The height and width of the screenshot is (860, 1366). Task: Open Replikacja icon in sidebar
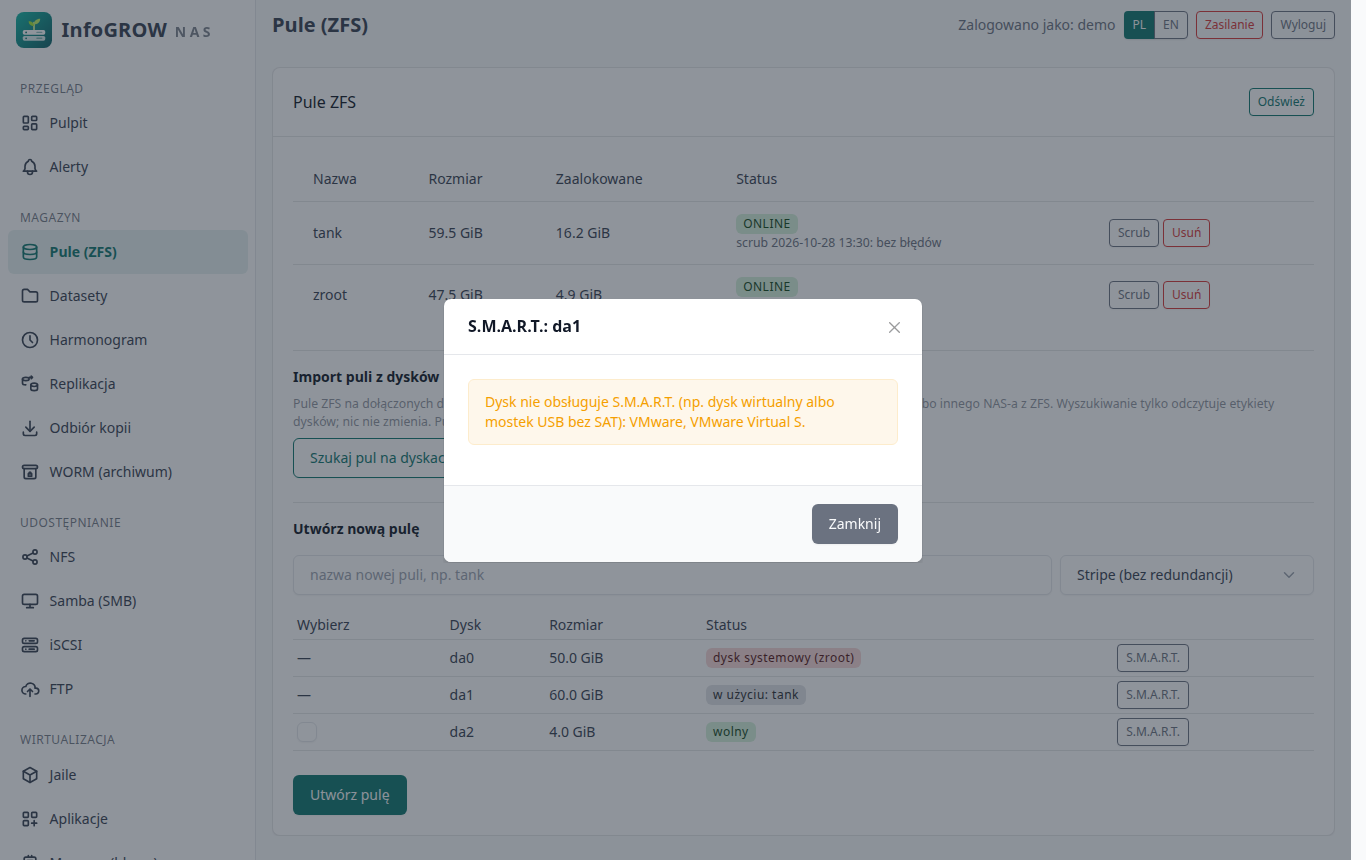(x=30, y=384)
